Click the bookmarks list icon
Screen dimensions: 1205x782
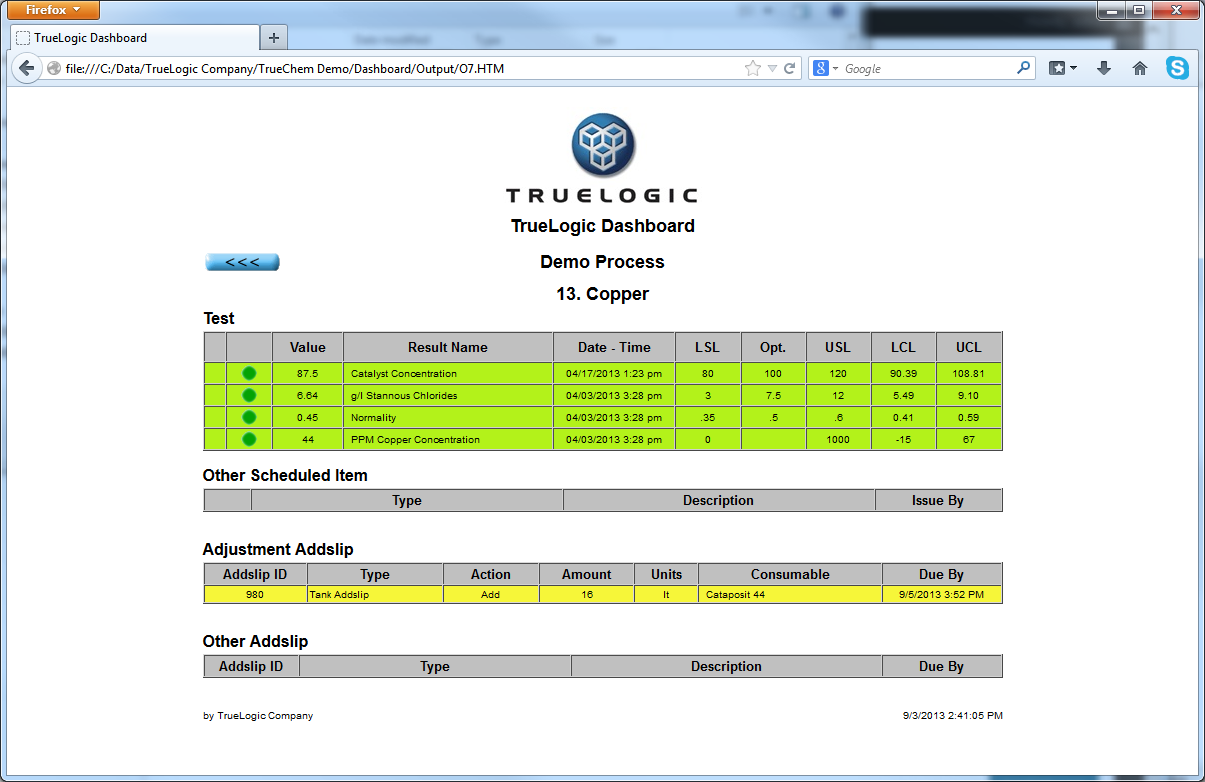pyautogui.click(x=1061, y=69)
